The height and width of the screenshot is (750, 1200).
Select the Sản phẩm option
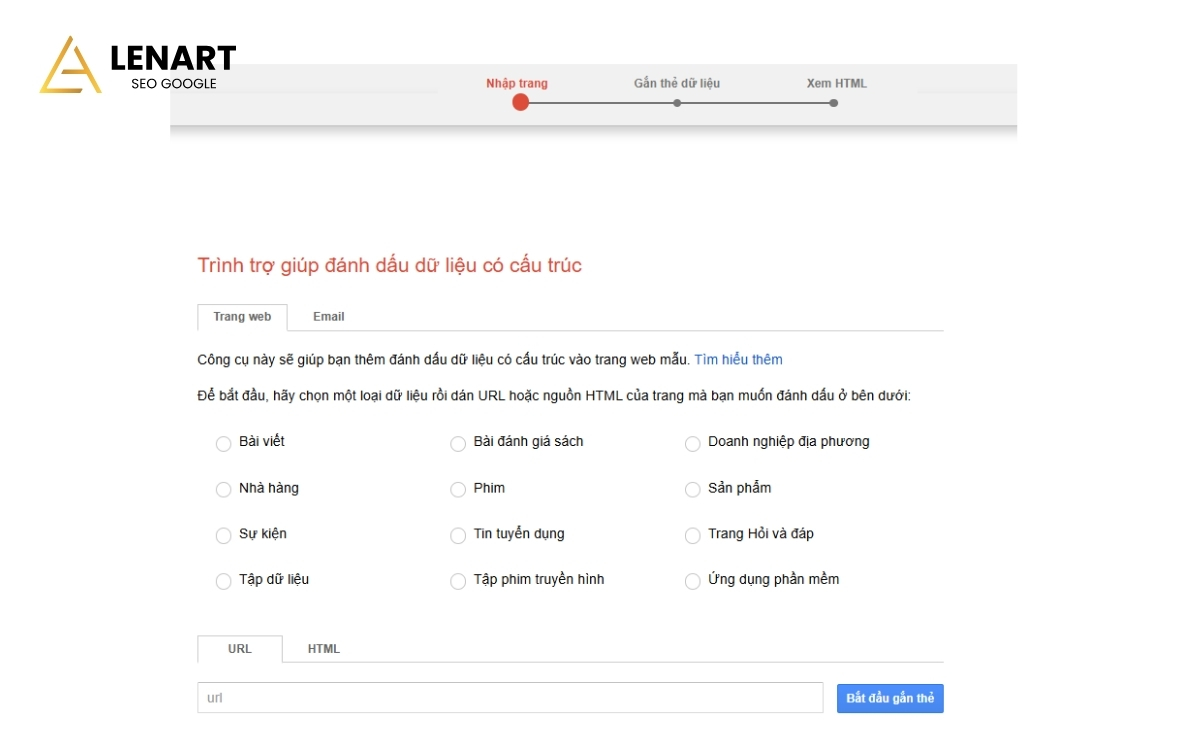pyautogui.click(x=692, y=489)
